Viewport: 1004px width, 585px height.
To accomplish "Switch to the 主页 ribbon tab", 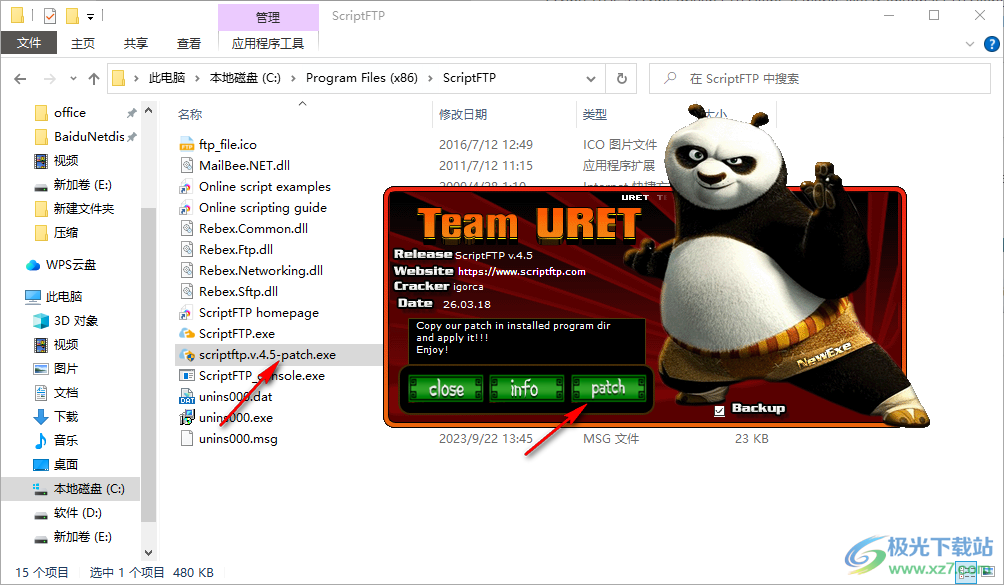I will pos(83,43).
